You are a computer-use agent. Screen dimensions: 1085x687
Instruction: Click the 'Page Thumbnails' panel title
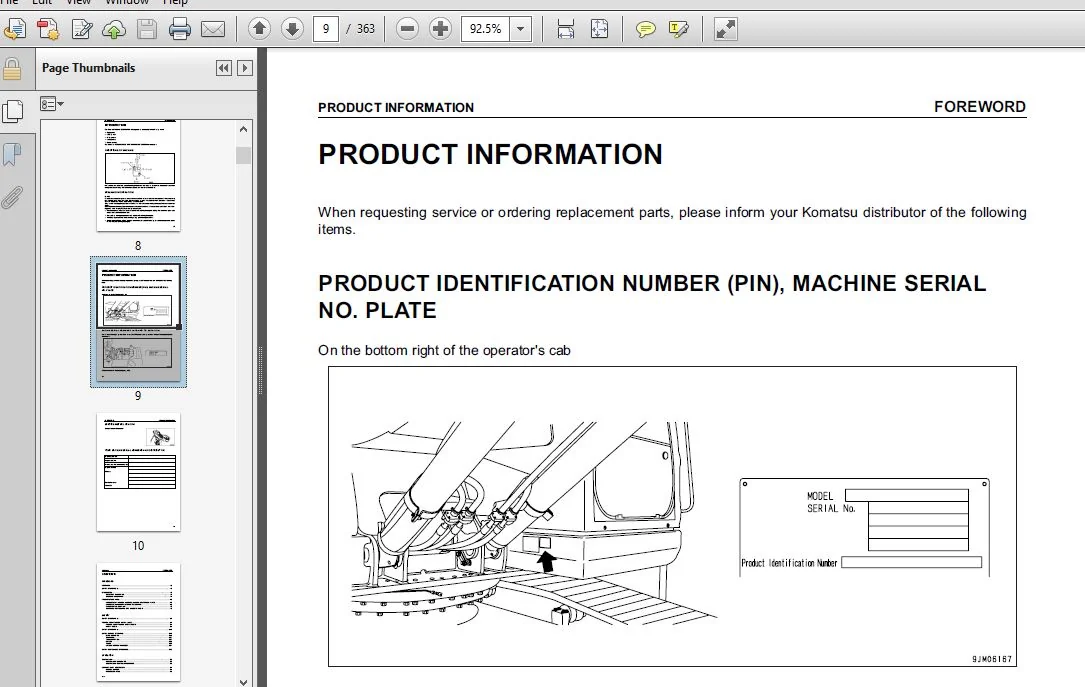point(89,68)
